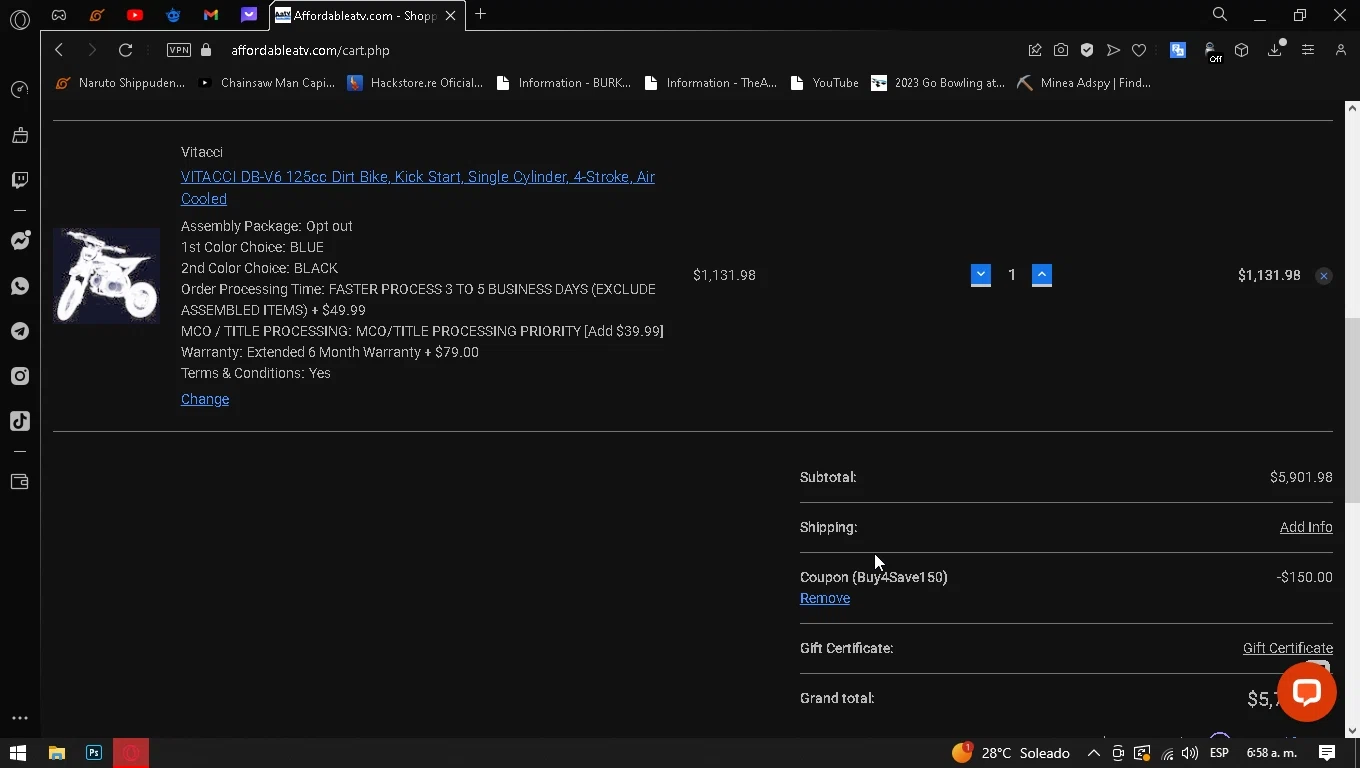Open the ad blocker shield
1360x768 pixels.
click(1087, 50)
